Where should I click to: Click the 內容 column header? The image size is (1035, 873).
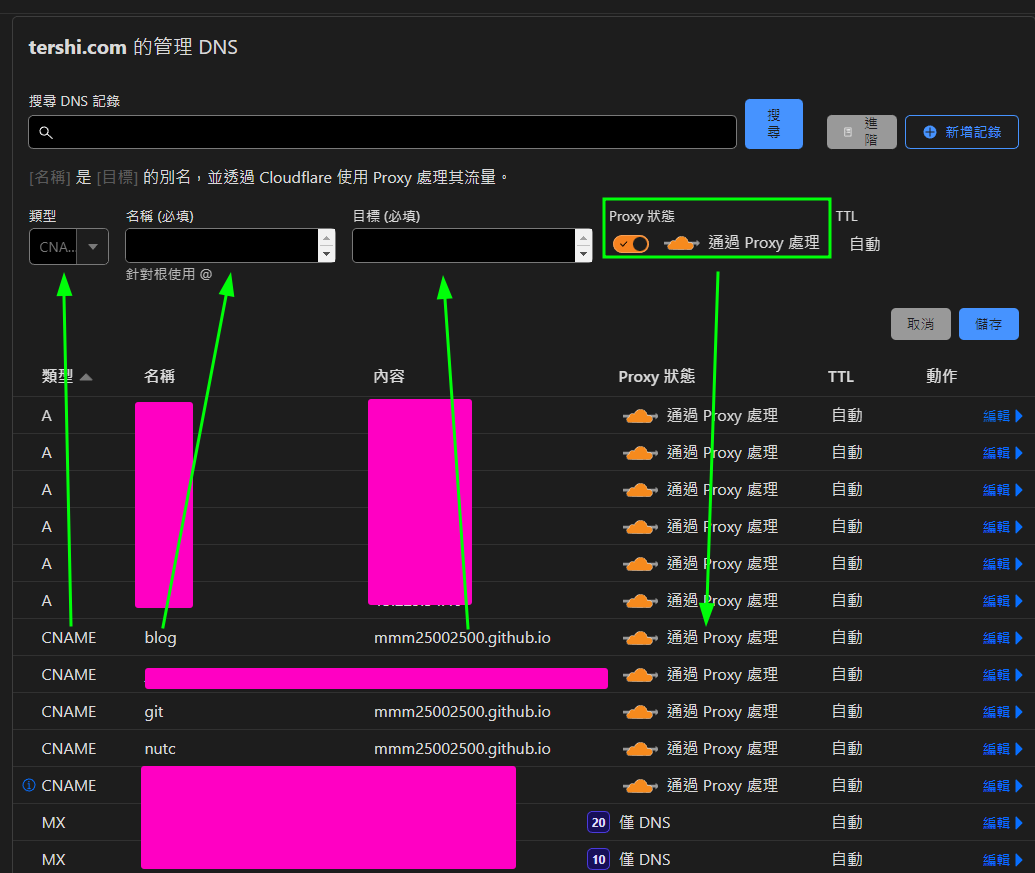click(389, 376)
